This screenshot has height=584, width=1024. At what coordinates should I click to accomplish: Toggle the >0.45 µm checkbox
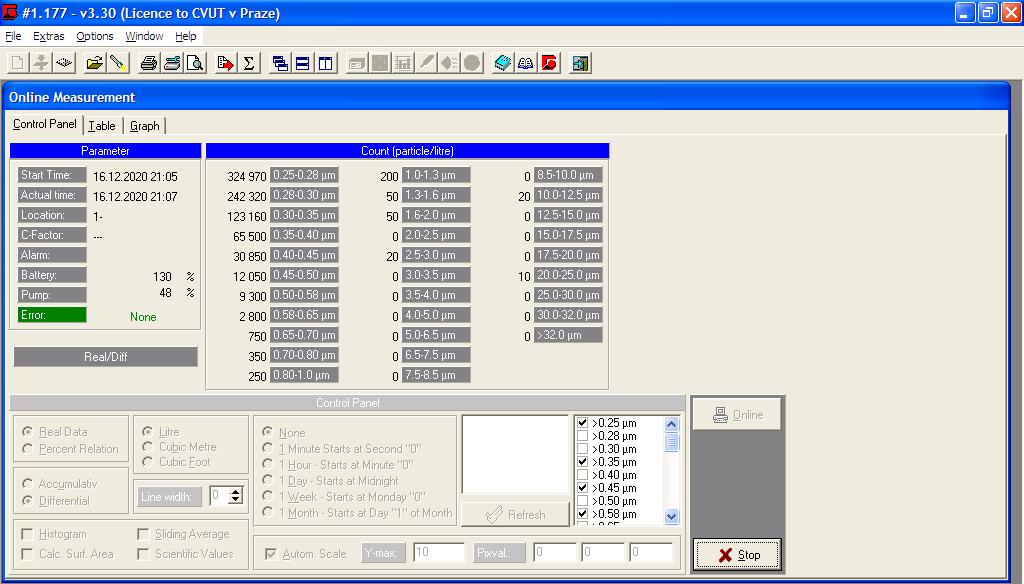point(583,488)
